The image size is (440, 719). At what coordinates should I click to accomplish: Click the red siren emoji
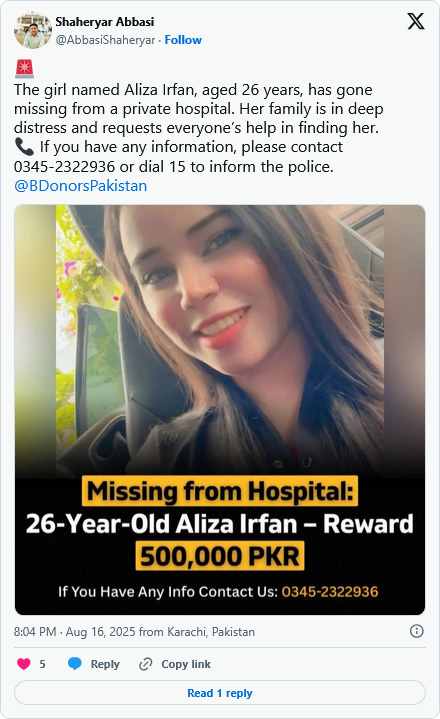coord(24,69)
